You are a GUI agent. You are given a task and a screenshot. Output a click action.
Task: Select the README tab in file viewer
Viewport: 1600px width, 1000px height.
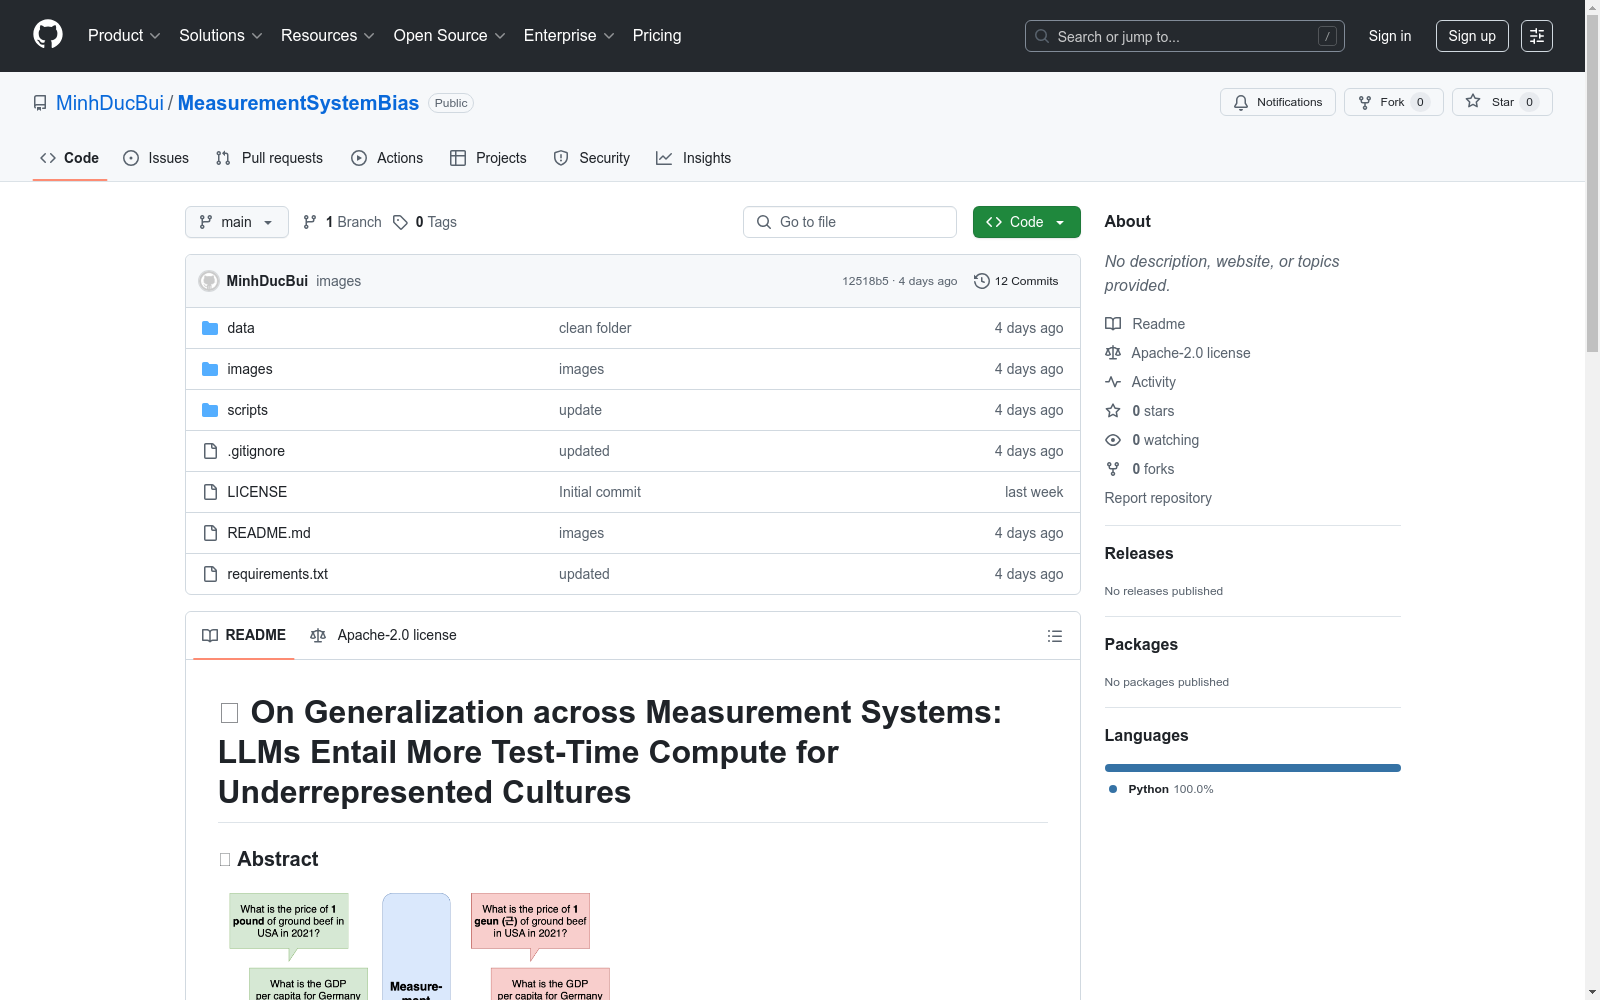click(x=244, y=635)
